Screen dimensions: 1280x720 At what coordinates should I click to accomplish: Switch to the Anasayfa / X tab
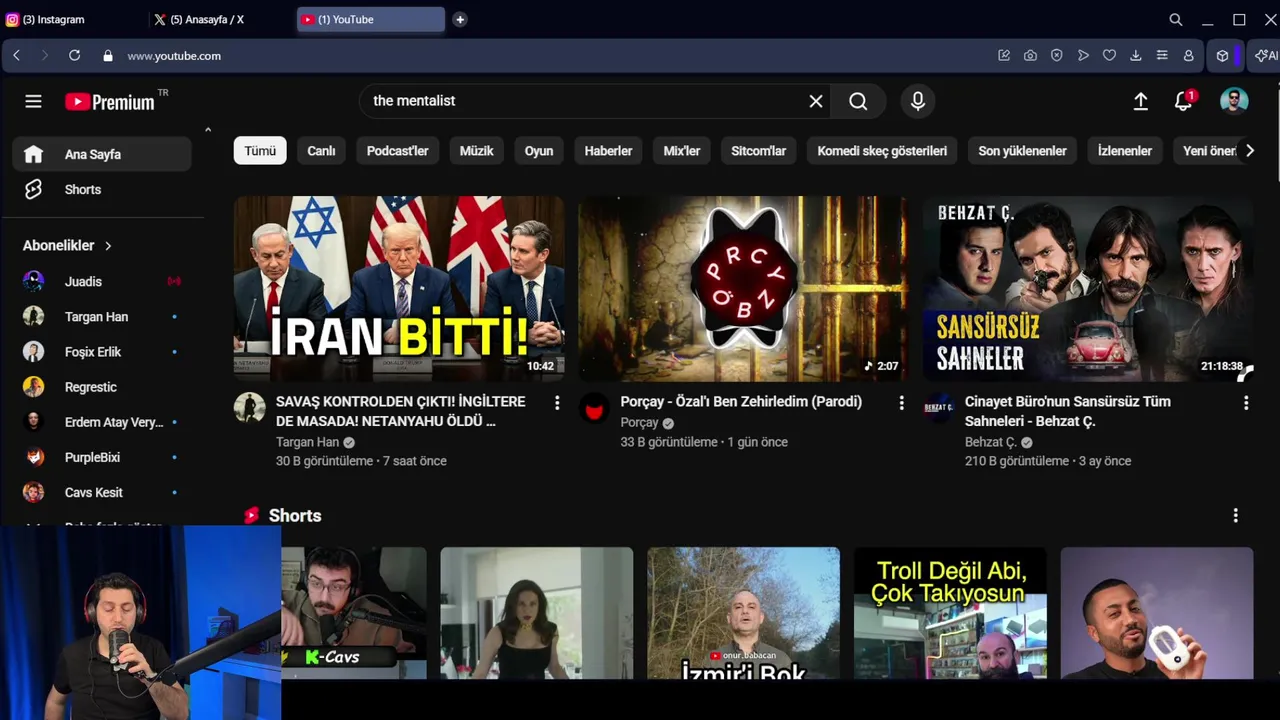click(222, 19)
